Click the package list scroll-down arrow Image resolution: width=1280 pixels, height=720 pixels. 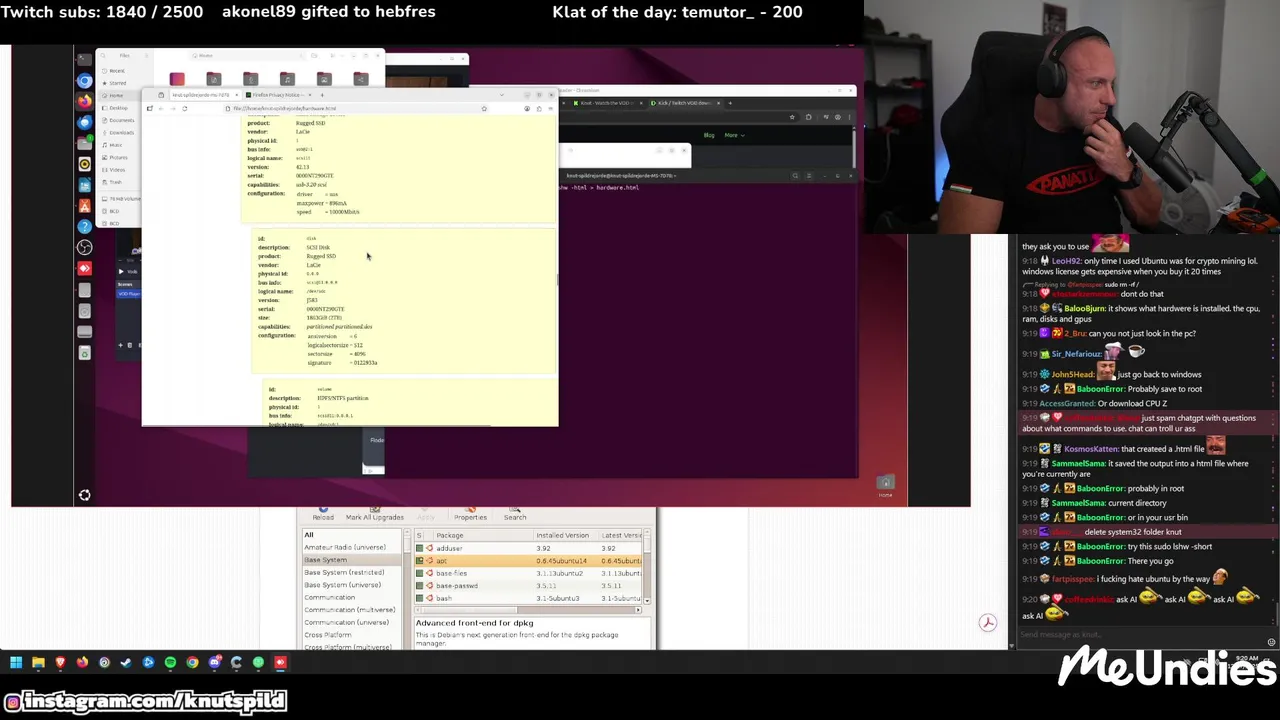coord(647,601)
